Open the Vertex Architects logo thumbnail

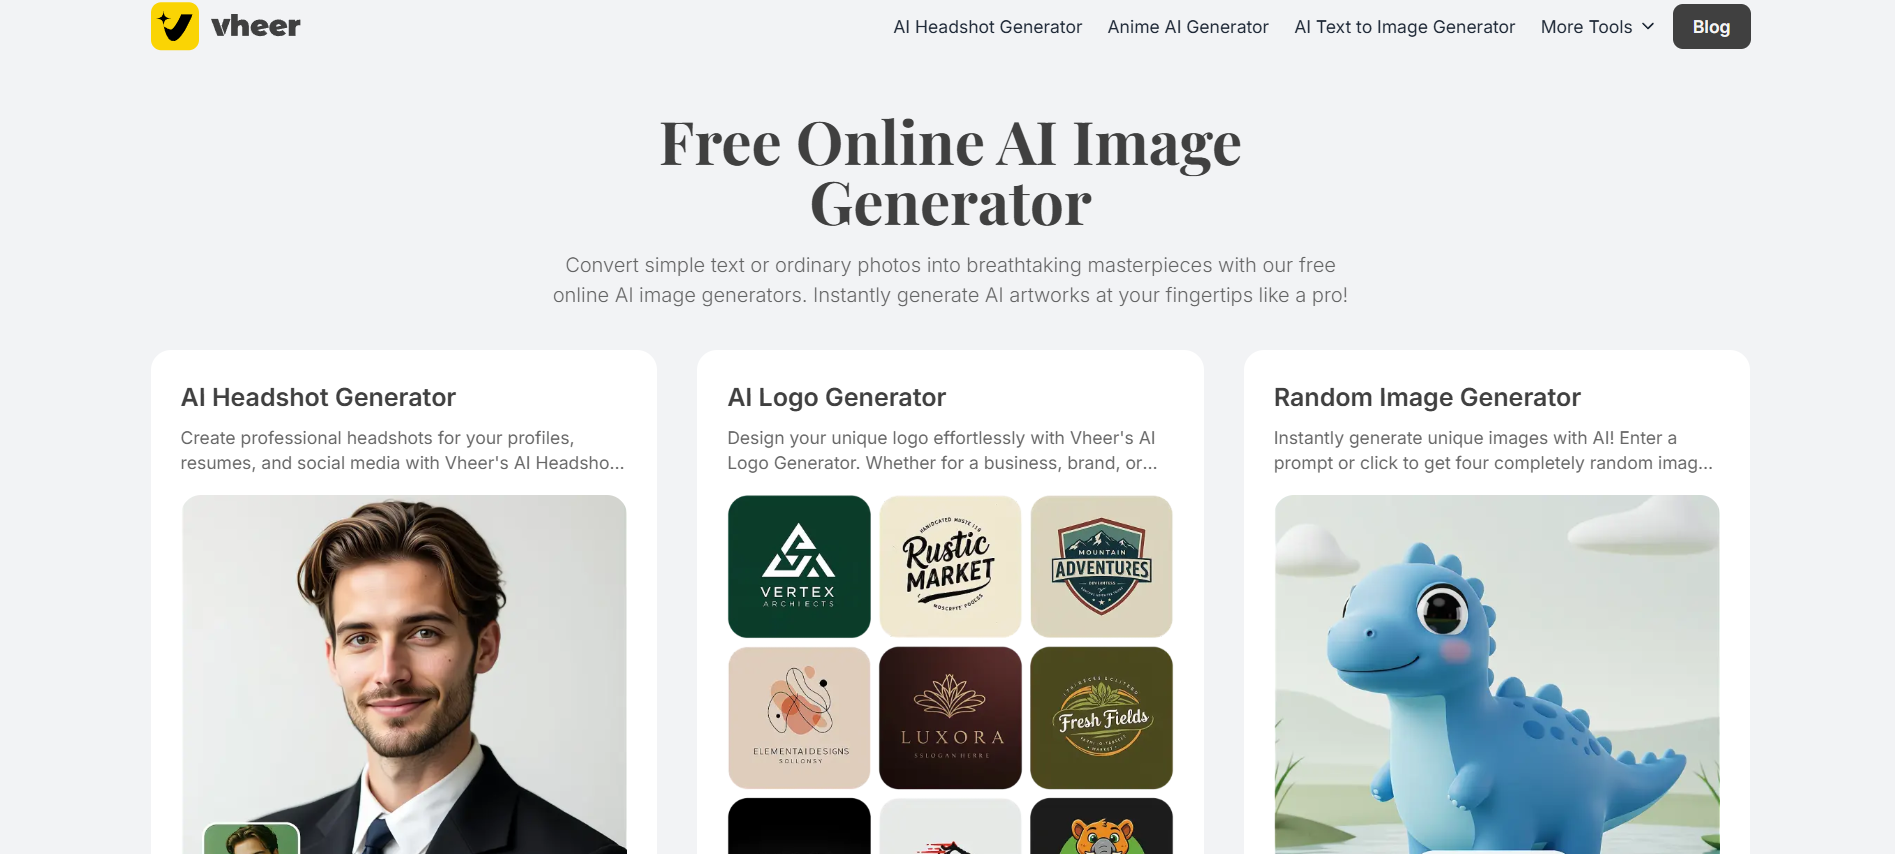point(799,567)
